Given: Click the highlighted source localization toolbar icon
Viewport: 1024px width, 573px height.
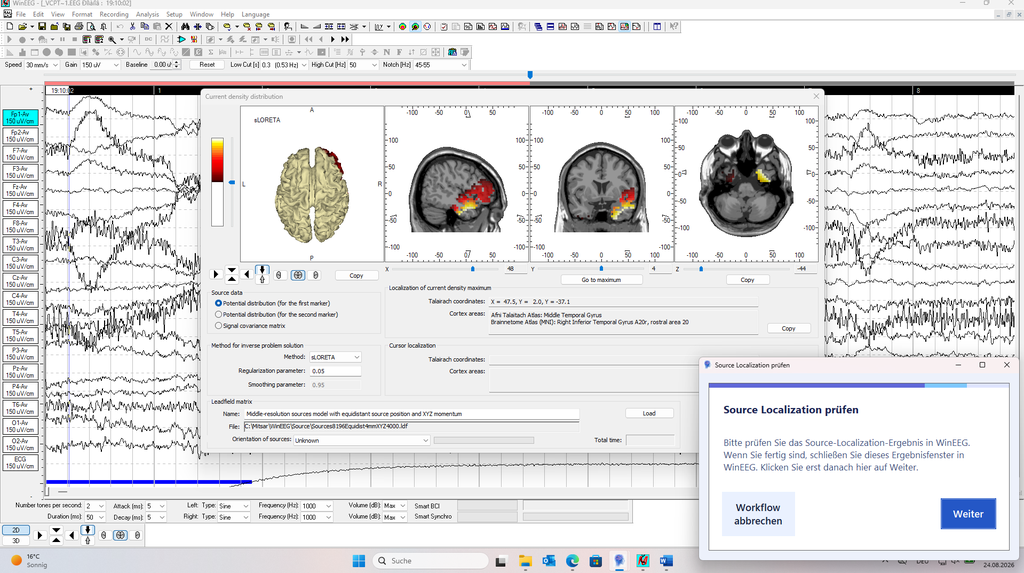Looking at the screenshot, I should click(x=415, y=27).
